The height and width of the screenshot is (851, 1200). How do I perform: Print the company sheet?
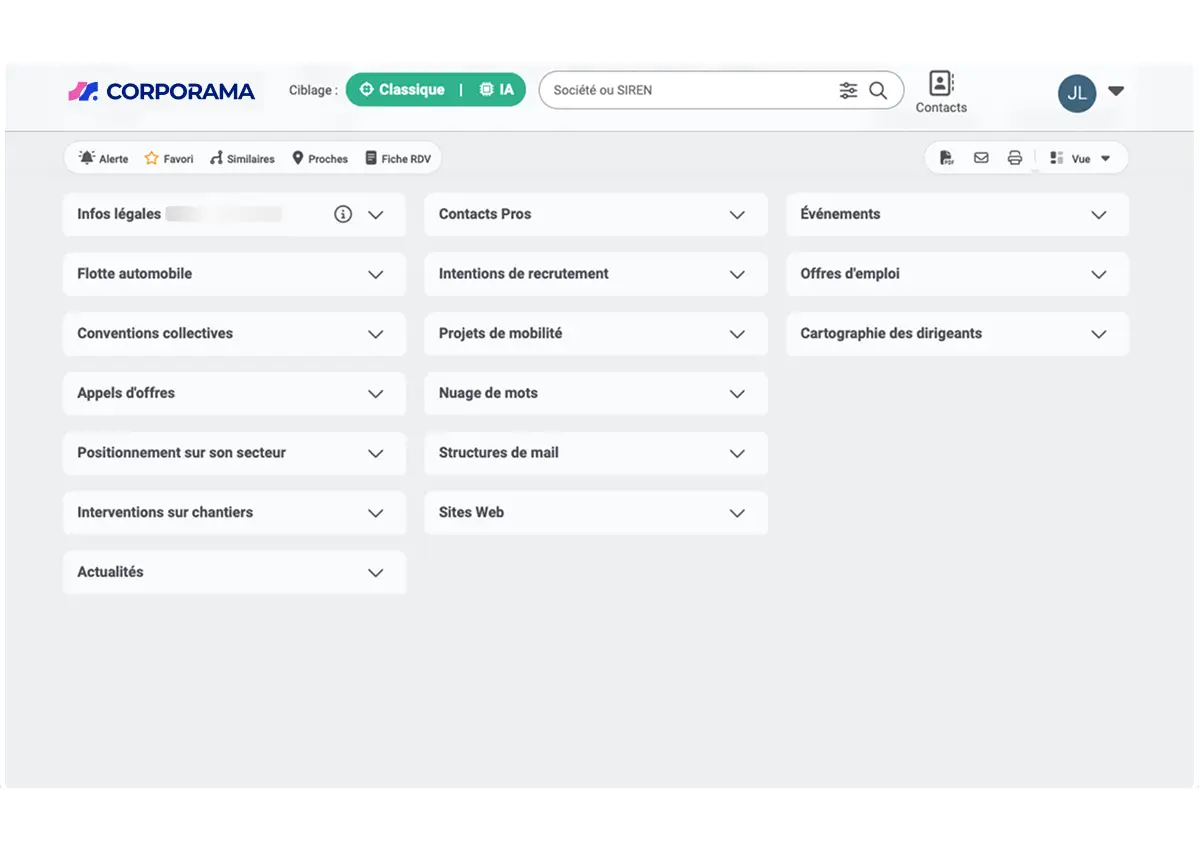1015,158
